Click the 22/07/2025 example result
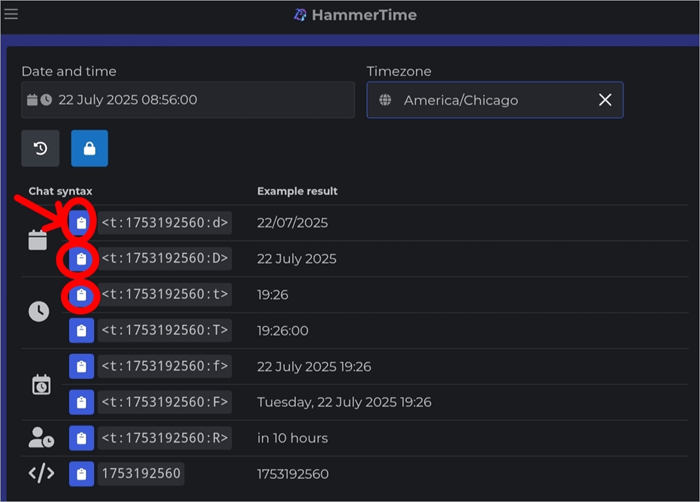This screenshot has height=502, width=700. 292,223
